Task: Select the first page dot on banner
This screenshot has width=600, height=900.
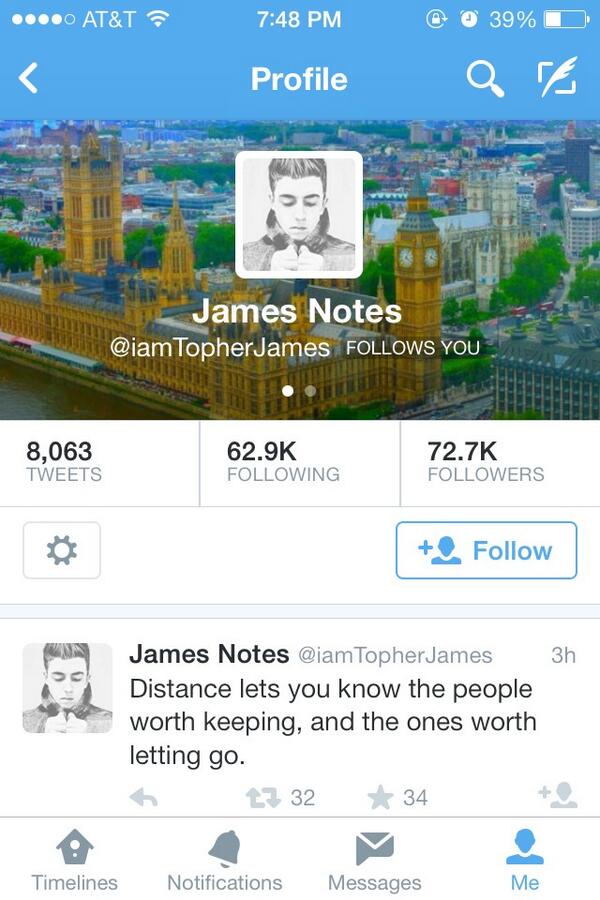Action: [288, 391]
